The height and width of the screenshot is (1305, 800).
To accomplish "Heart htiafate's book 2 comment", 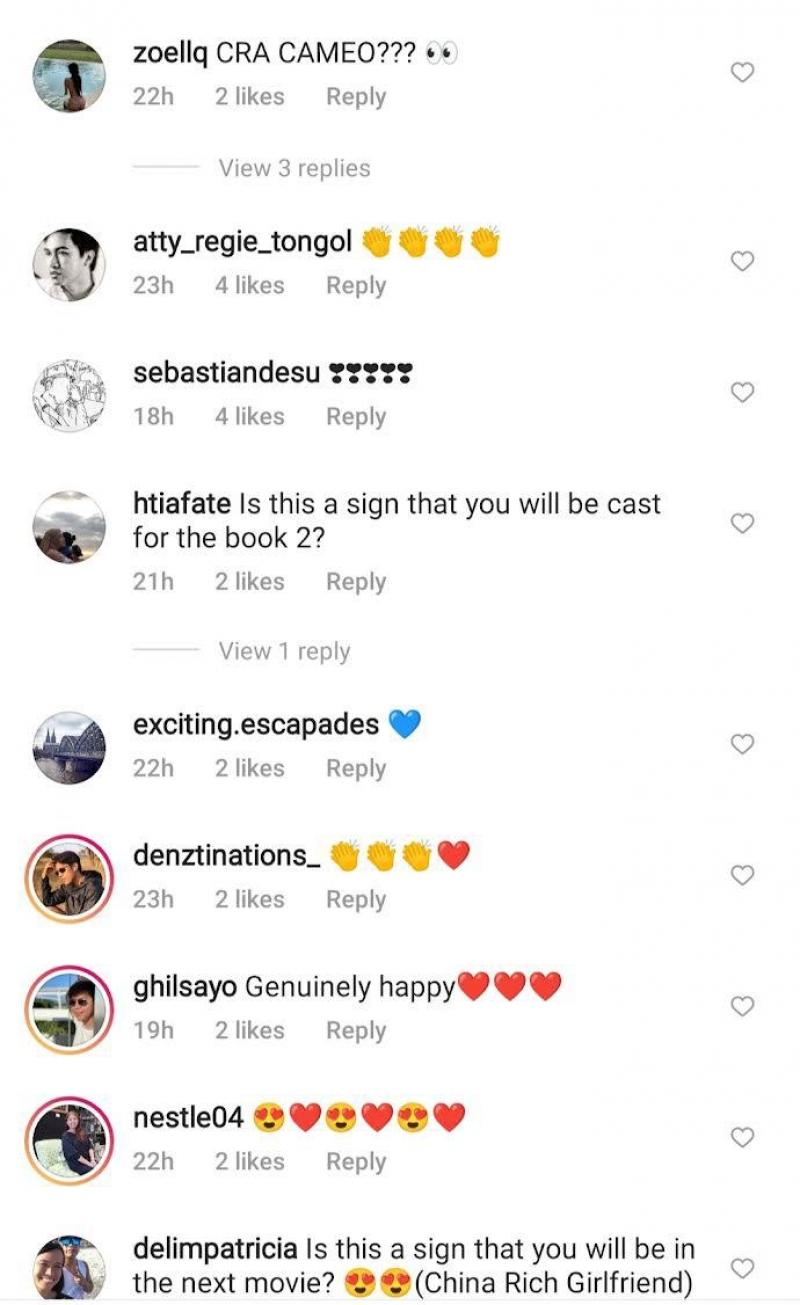I will click(x=742, y=523).
